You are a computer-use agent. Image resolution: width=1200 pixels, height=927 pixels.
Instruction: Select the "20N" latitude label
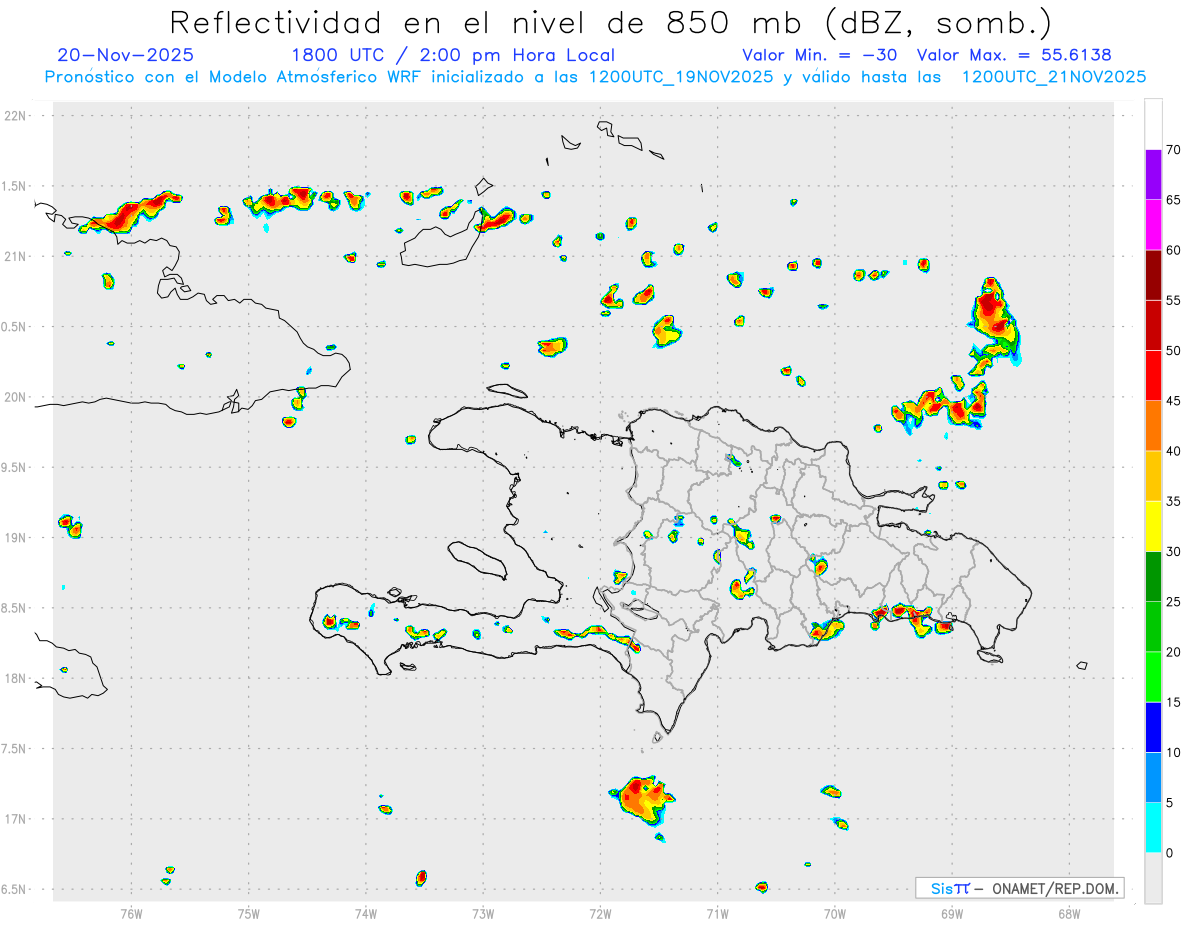click(17, 397)
